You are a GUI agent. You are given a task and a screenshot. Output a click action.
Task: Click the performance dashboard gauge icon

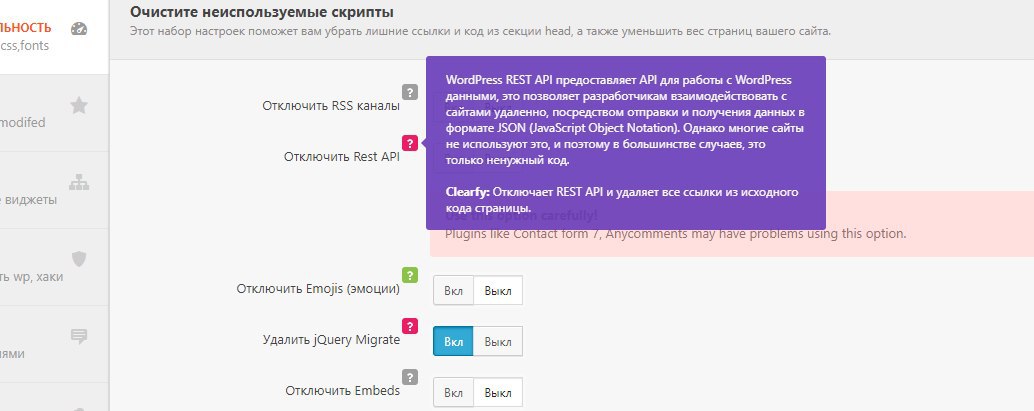(80, 29)
